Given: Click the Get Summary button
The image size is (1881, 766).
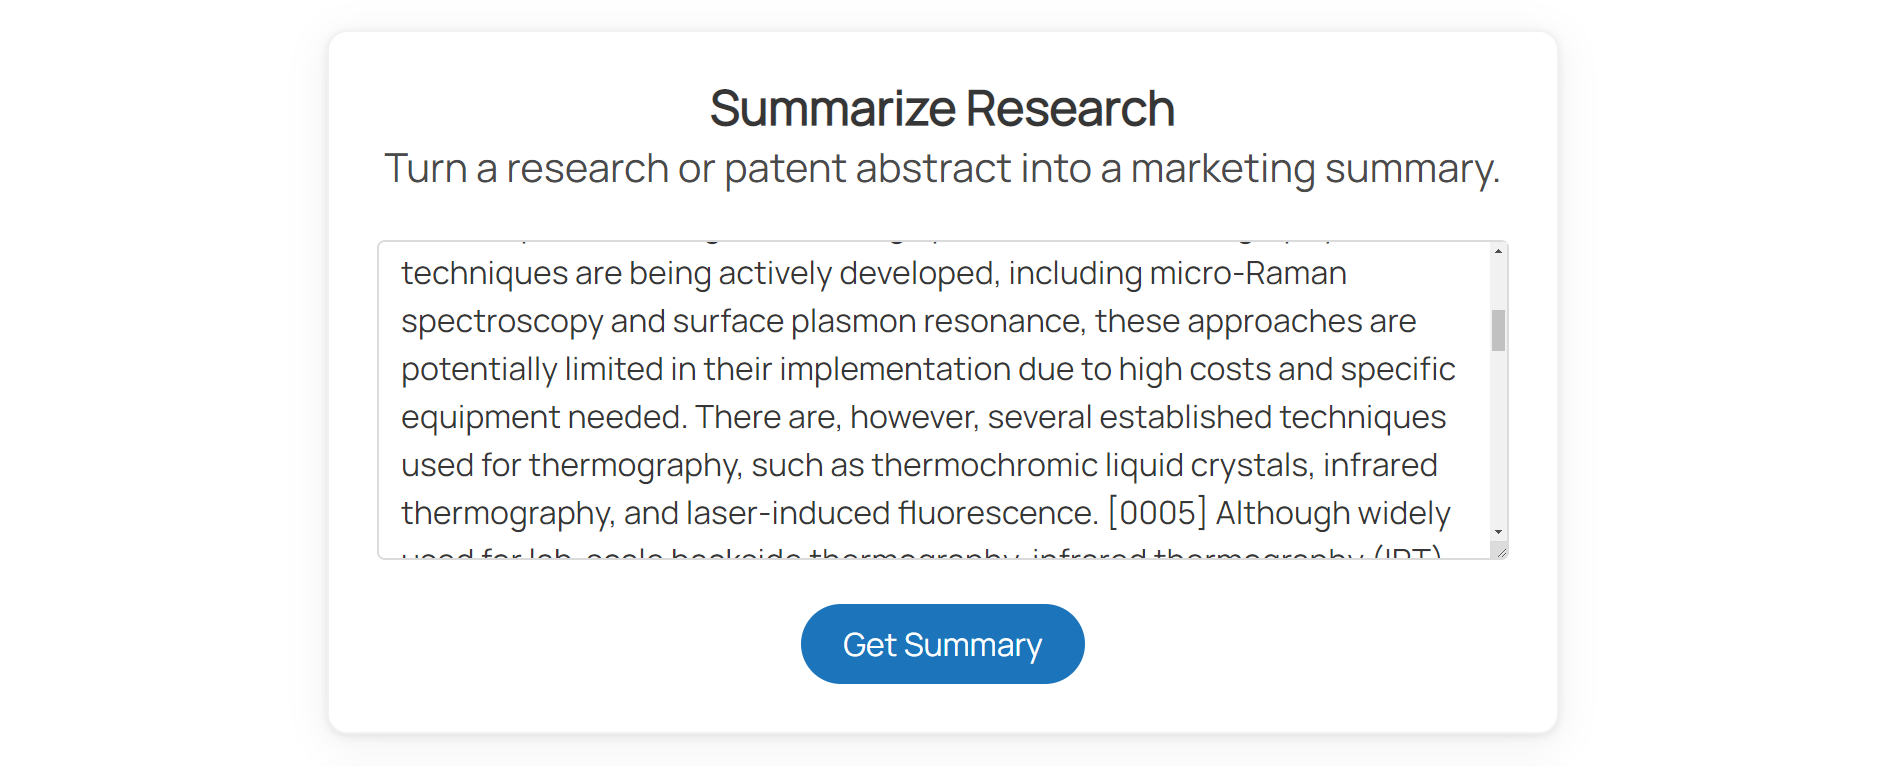Looking at the screenshot, I should pyautogui.click(x=942, y=644).
